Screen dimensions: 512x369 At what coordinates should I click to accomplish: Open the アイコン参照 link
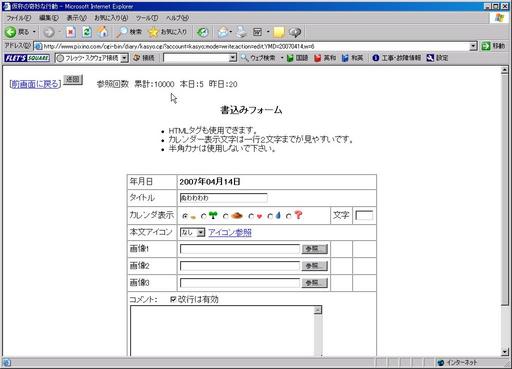pos(230,233)
